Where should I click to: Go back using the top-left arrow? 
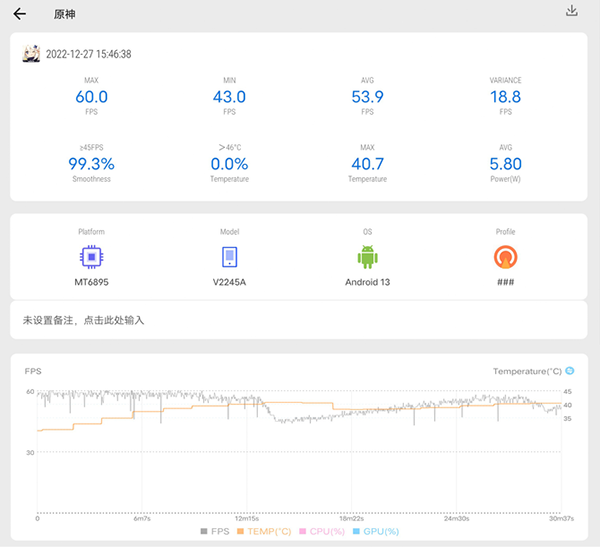19,14
